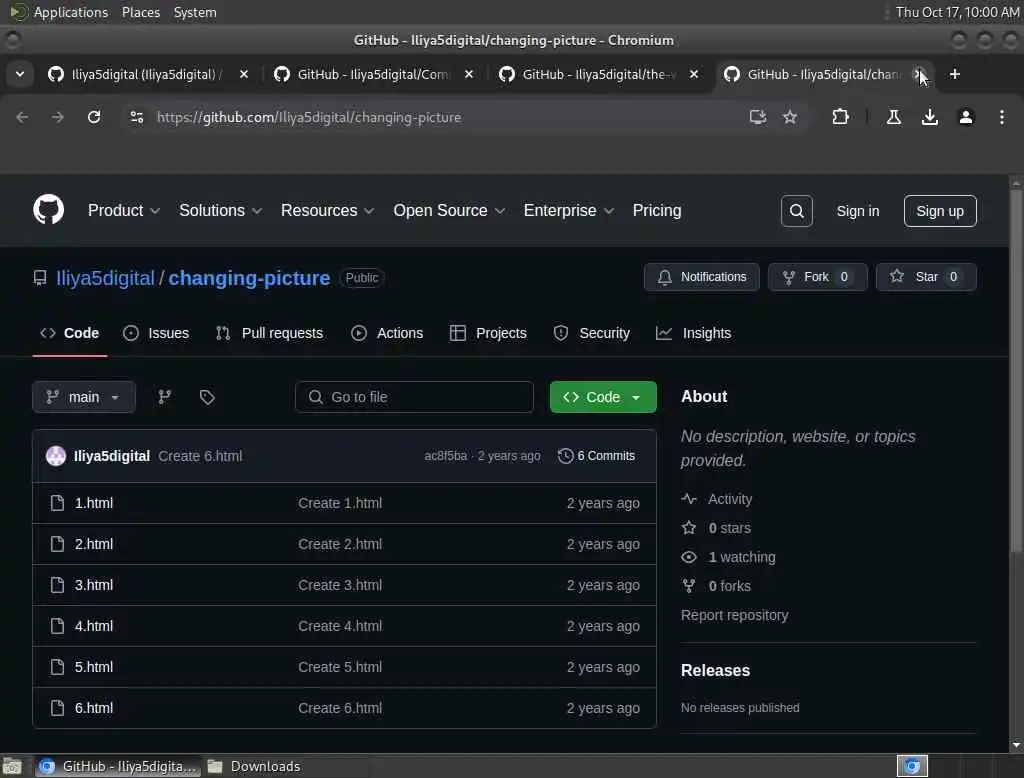This screenshot has height=778, width=1024.
Task: Open the Chromium three-dot menu
Action: tap(1002, 117)
